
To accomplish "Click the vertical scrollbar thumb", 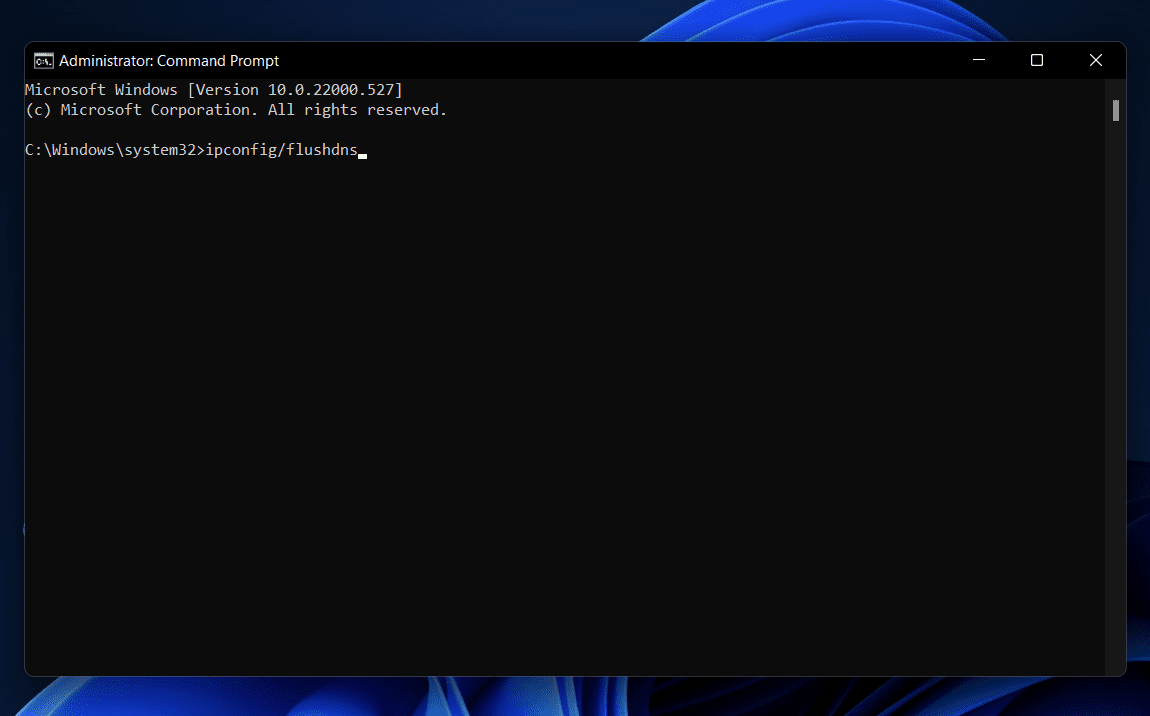I will 1115,110.
